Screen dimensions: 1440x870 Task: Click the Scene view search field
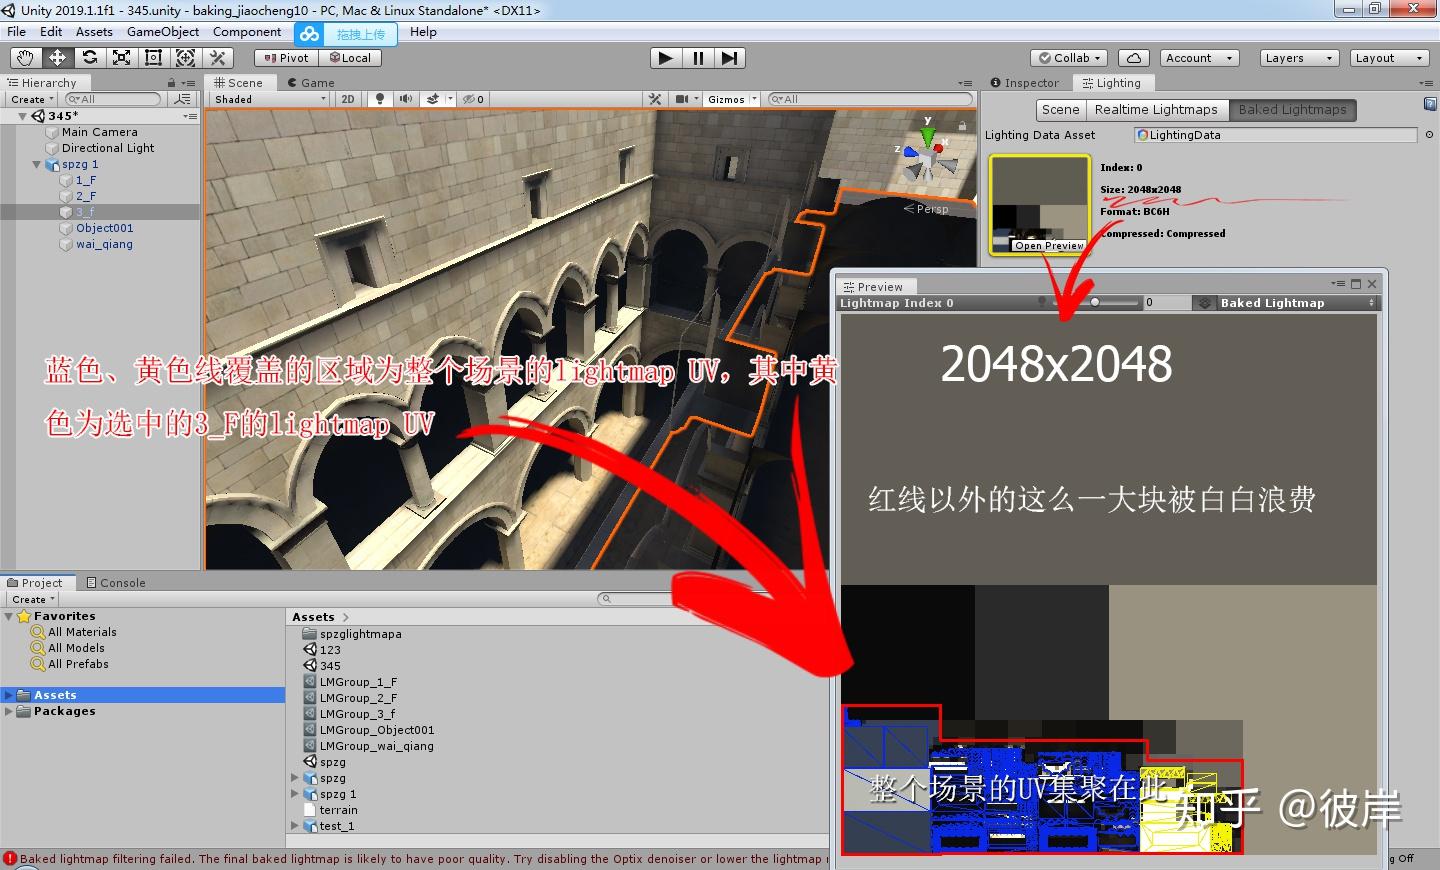(870, 99)
